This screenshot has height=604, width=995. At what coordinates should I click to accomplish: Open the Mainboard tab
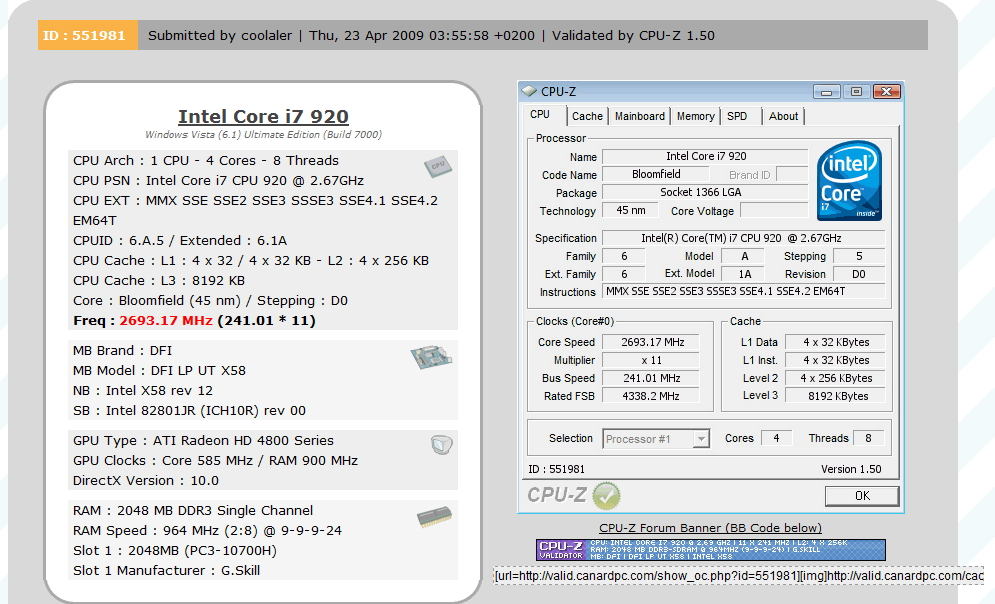click(640, 116)
